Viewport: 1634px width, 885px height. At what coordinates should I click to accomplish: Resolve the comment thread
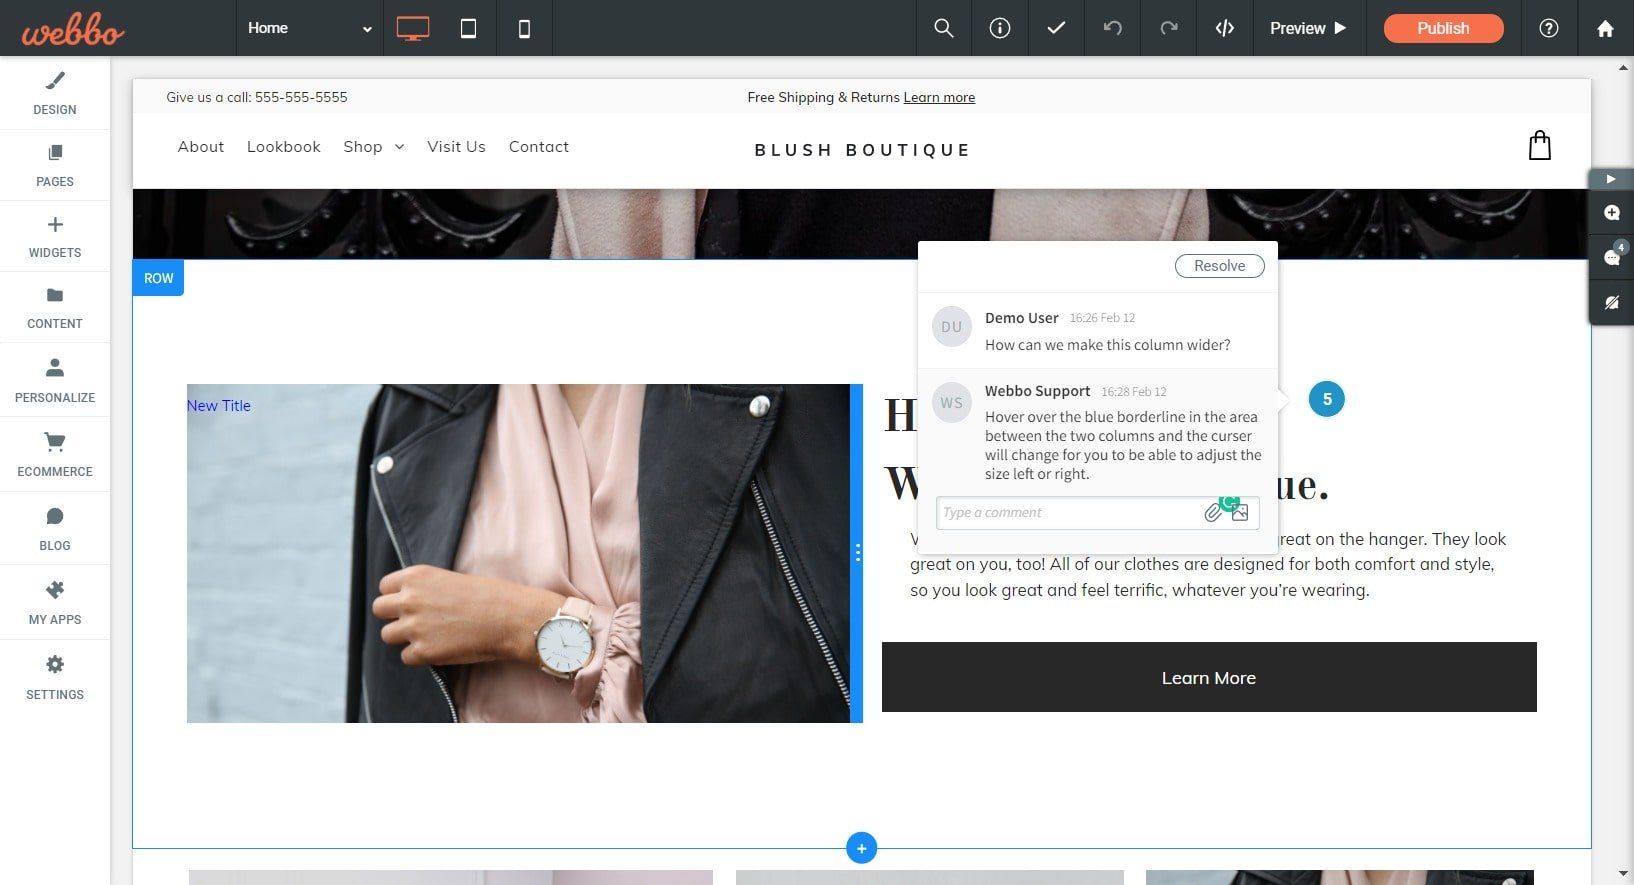pos(1219,266)
